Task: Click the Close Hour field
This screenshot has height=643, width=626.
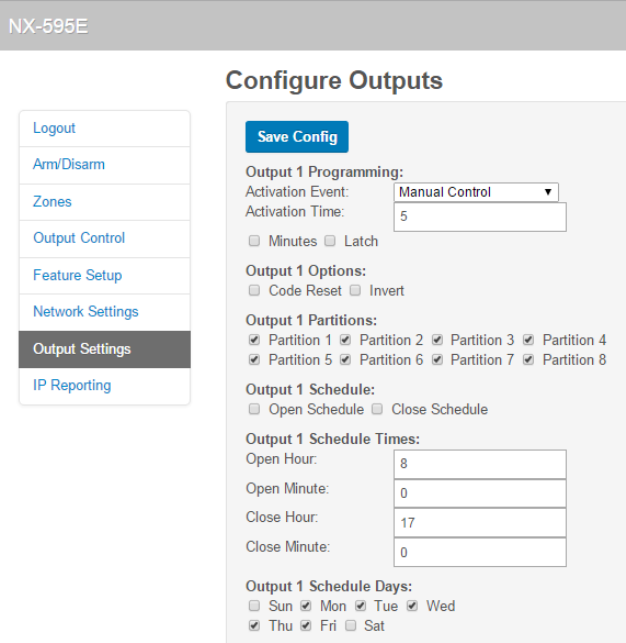Action: [480, 523]
